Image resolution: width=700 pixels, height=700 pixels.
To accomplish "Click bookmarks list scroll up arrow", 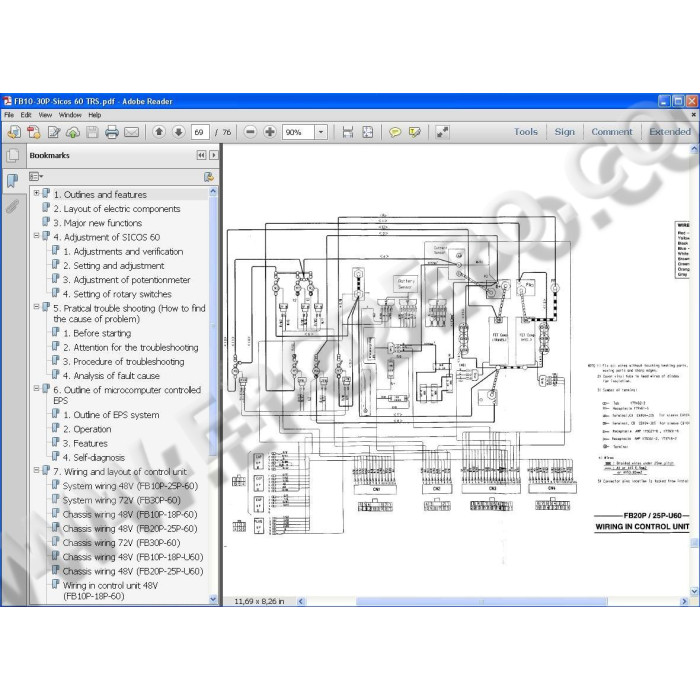I will point(213,192).
